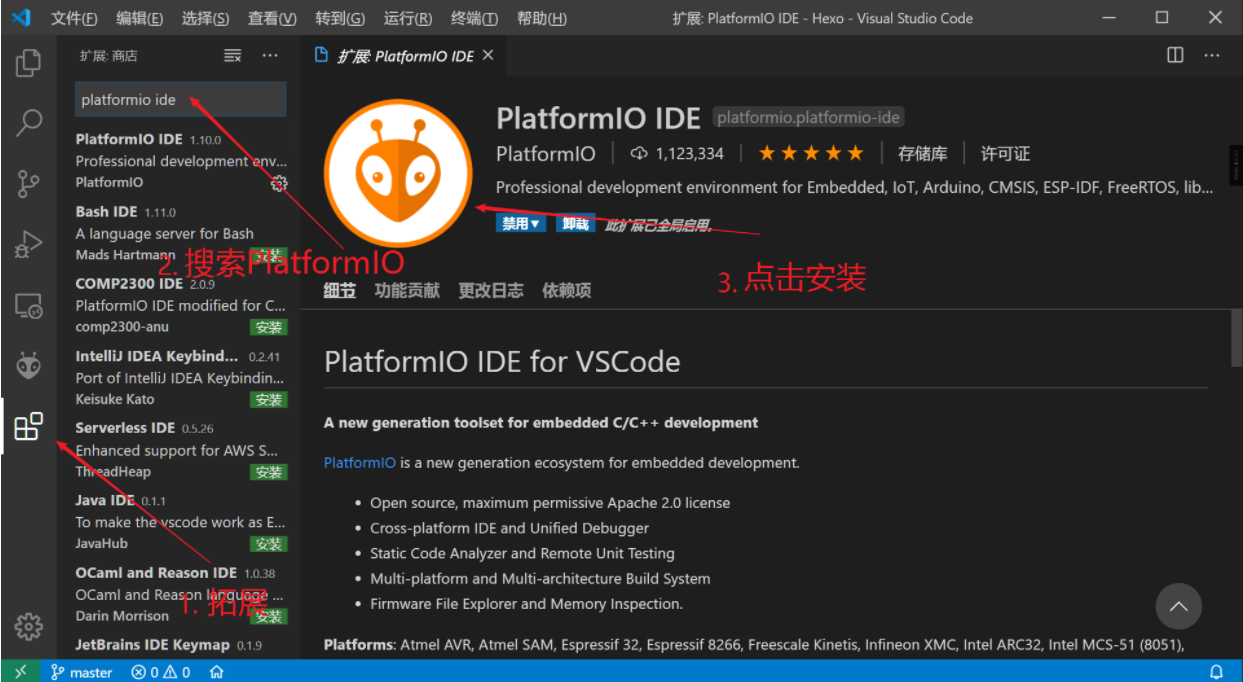Open the Extensions view icon
The width and height of the screenshot is (1243, 682).
[x=29, y=426]
